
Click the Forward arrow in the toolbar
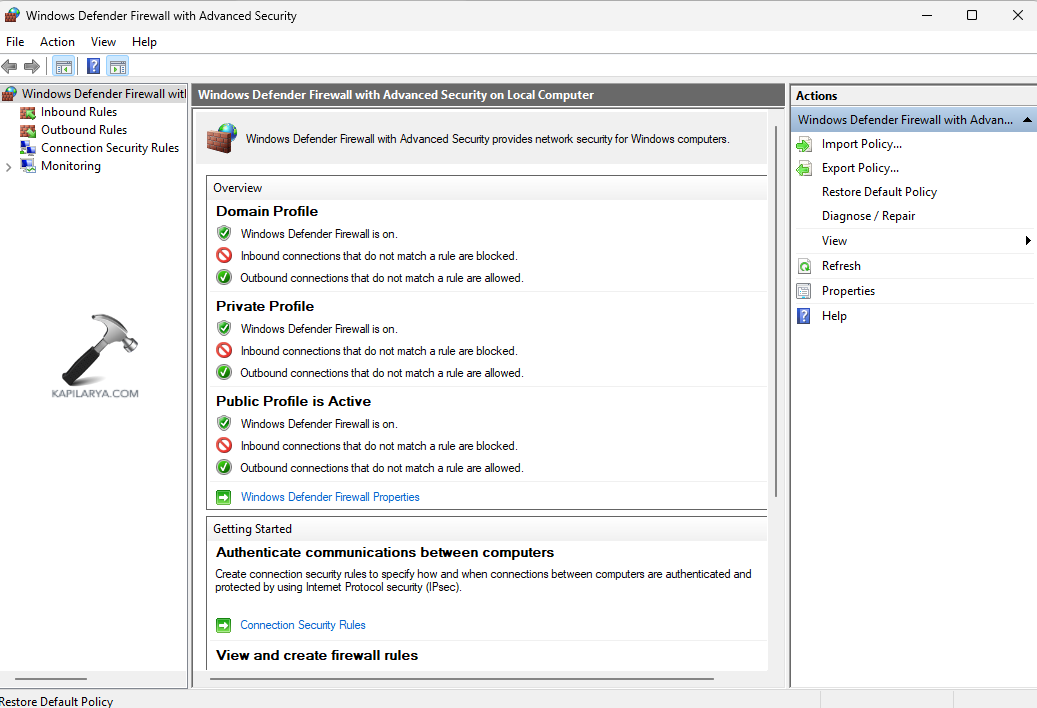[32, 67]
